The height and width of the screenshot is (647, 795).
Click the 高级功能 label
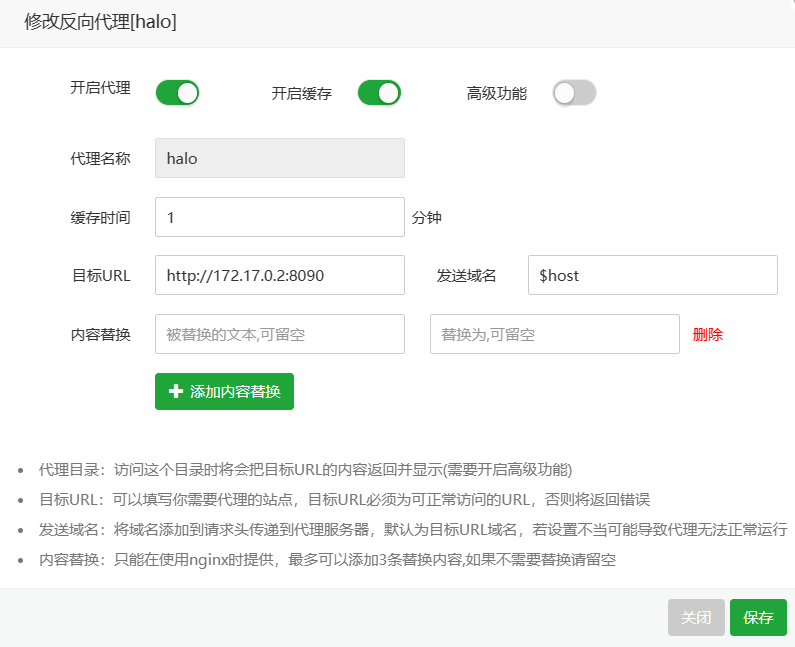click(x=497, y=94)
